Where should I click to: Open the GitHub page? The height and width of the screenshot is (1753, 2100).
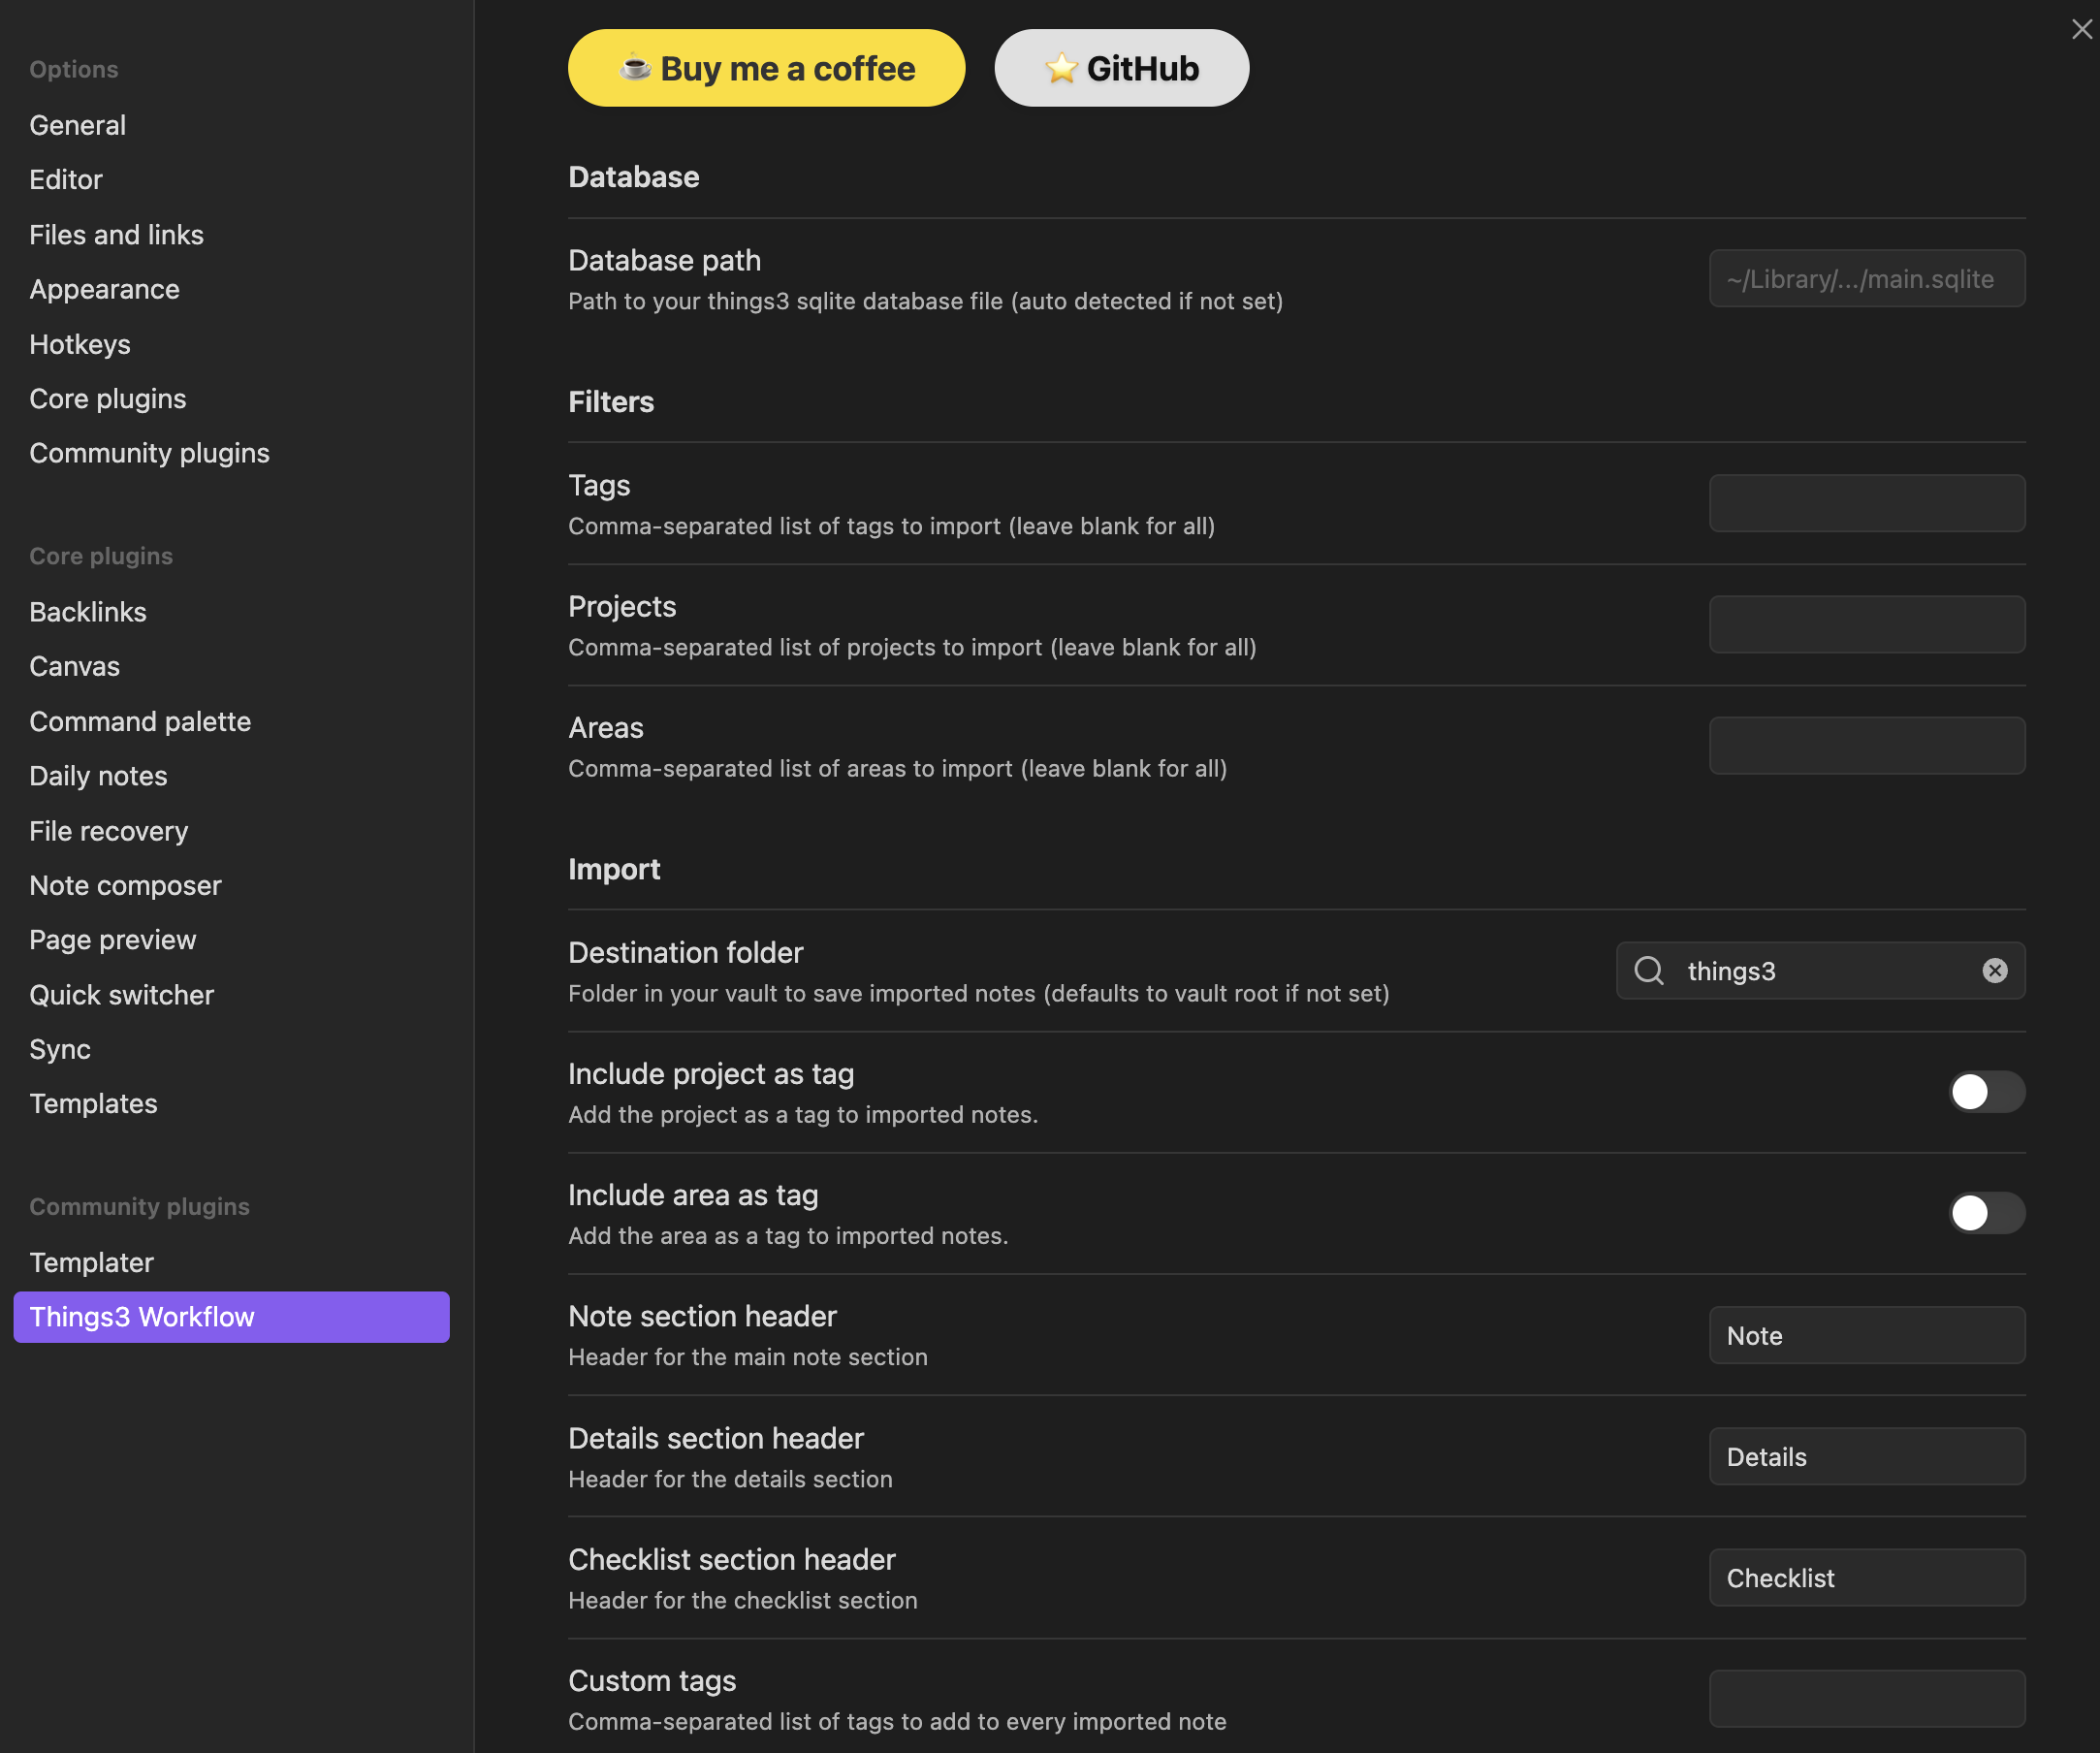pyautogui.click(x=1121, y=68)
